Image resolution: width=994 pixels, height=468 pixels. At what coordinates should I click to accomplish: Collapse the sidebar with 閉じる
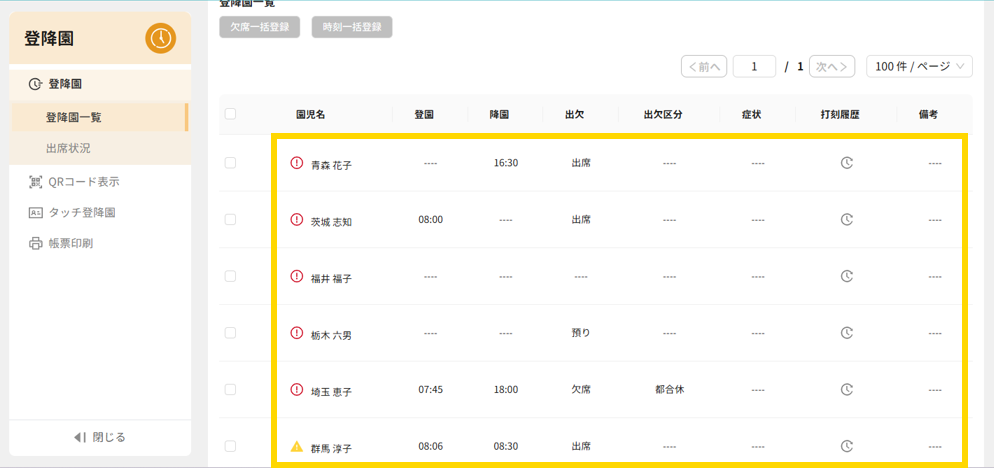pos(100,437)
